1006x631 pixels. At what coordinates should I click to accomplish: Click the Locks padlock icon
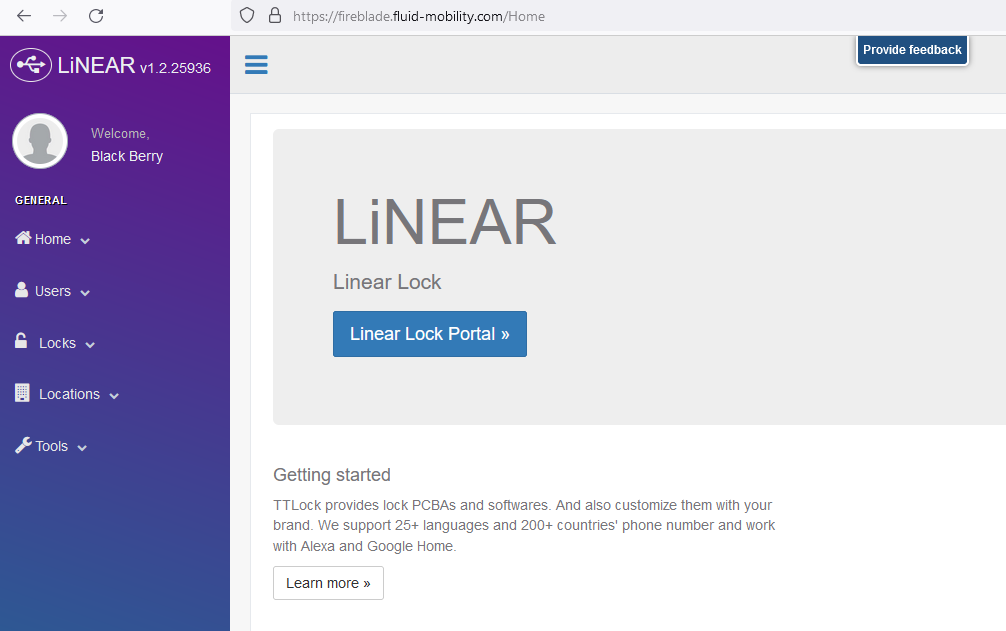pos(22,342)
